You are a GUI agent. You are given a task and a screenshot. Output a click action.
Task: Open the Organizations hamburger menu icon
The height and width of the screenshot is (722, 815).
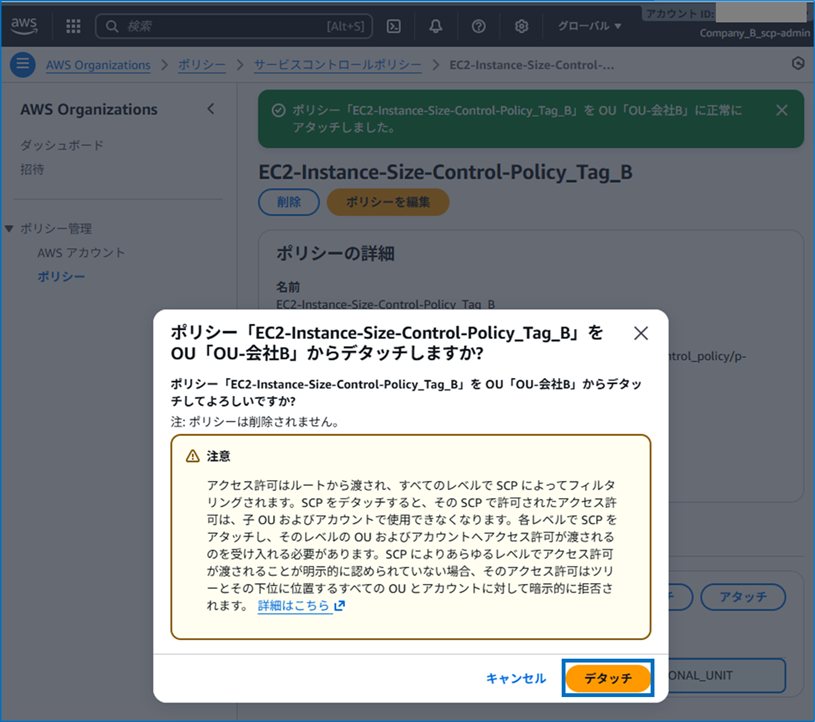coord(23,65)
